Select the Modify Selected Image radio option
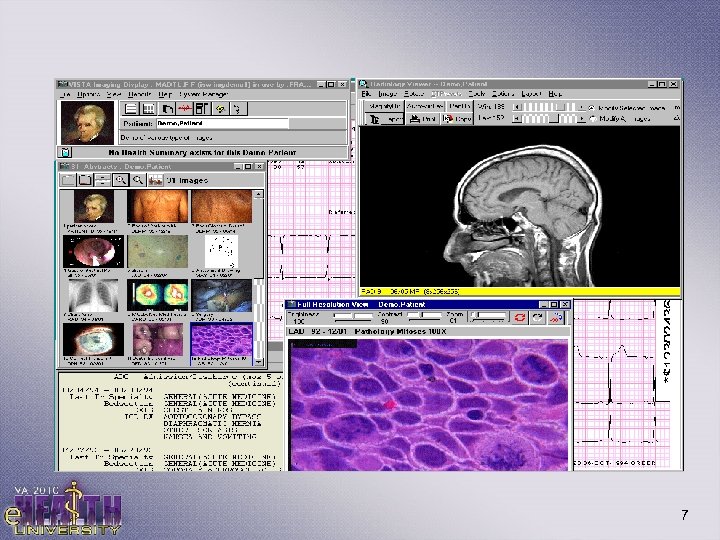Screen dimensions: 720x540 [592, 106]
